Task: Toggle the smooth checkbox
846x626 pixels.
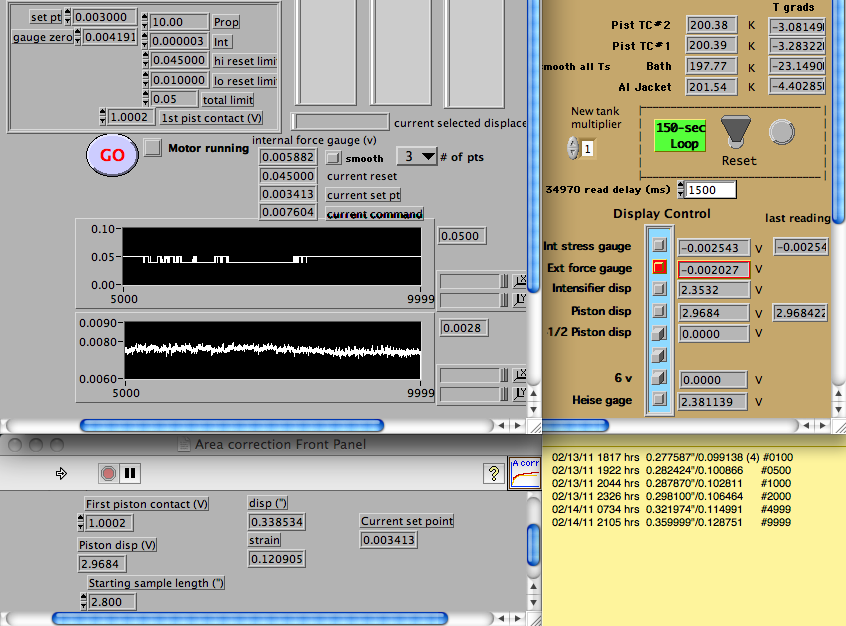Action: tap(335, 158)
